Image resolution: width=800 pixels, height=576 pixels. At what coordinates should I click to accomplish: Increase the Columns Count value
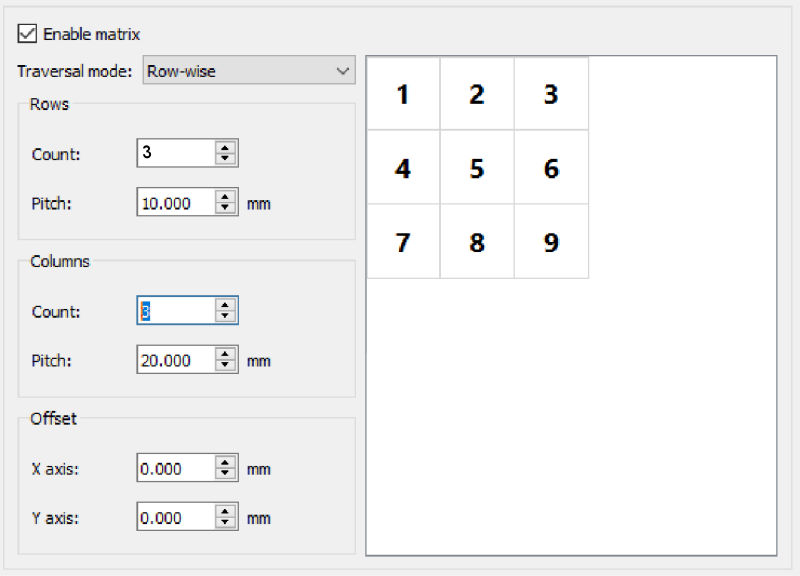(225, 304)
